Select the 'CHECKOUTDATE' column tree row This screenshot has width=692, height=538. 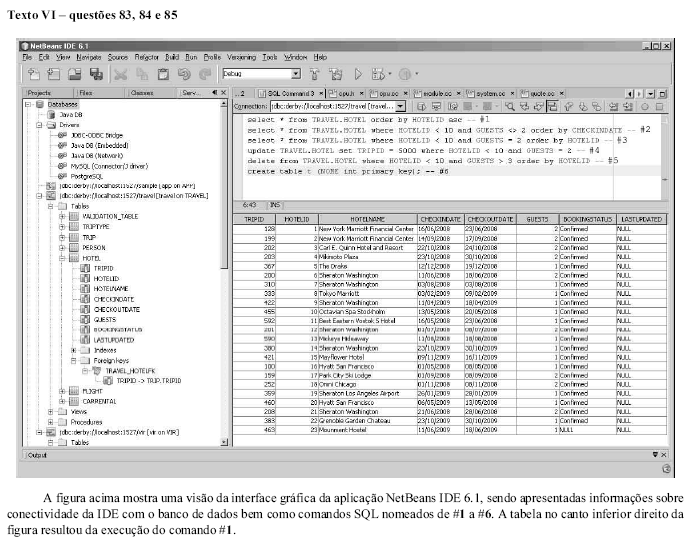(110, 309)
